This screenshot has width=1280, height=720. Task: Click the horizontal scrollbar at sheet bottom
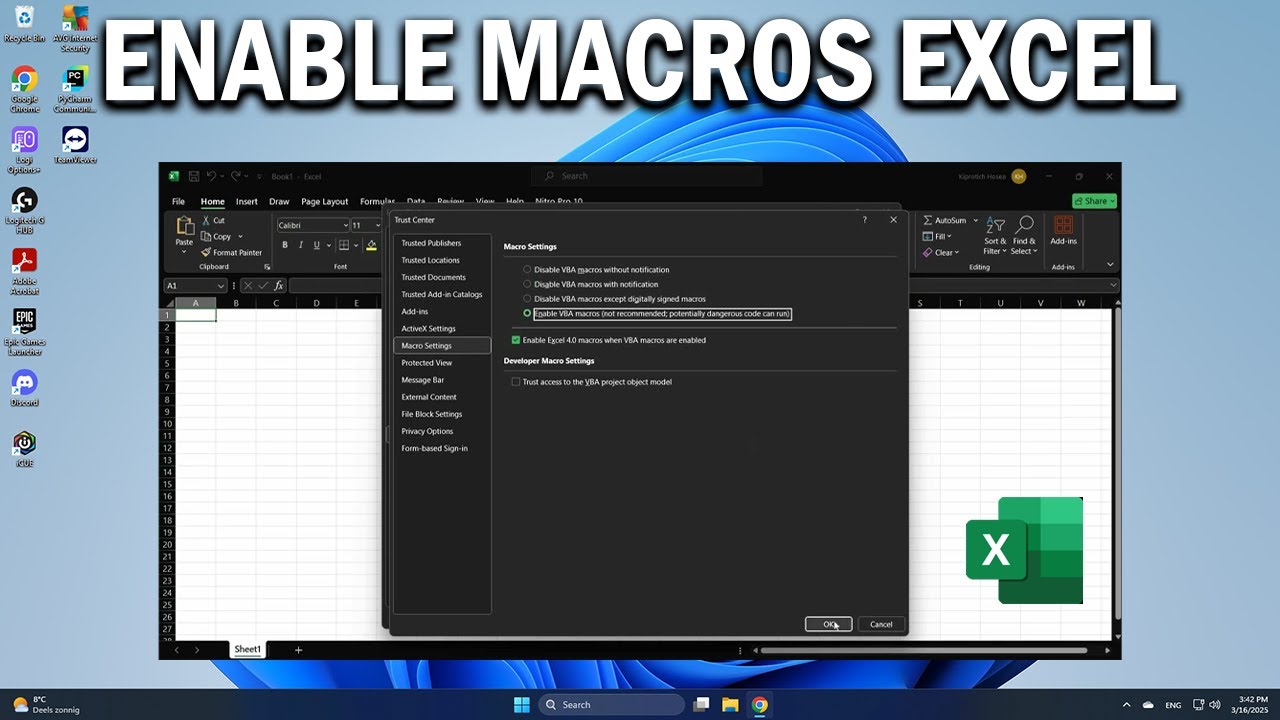(x=925, y=651)
